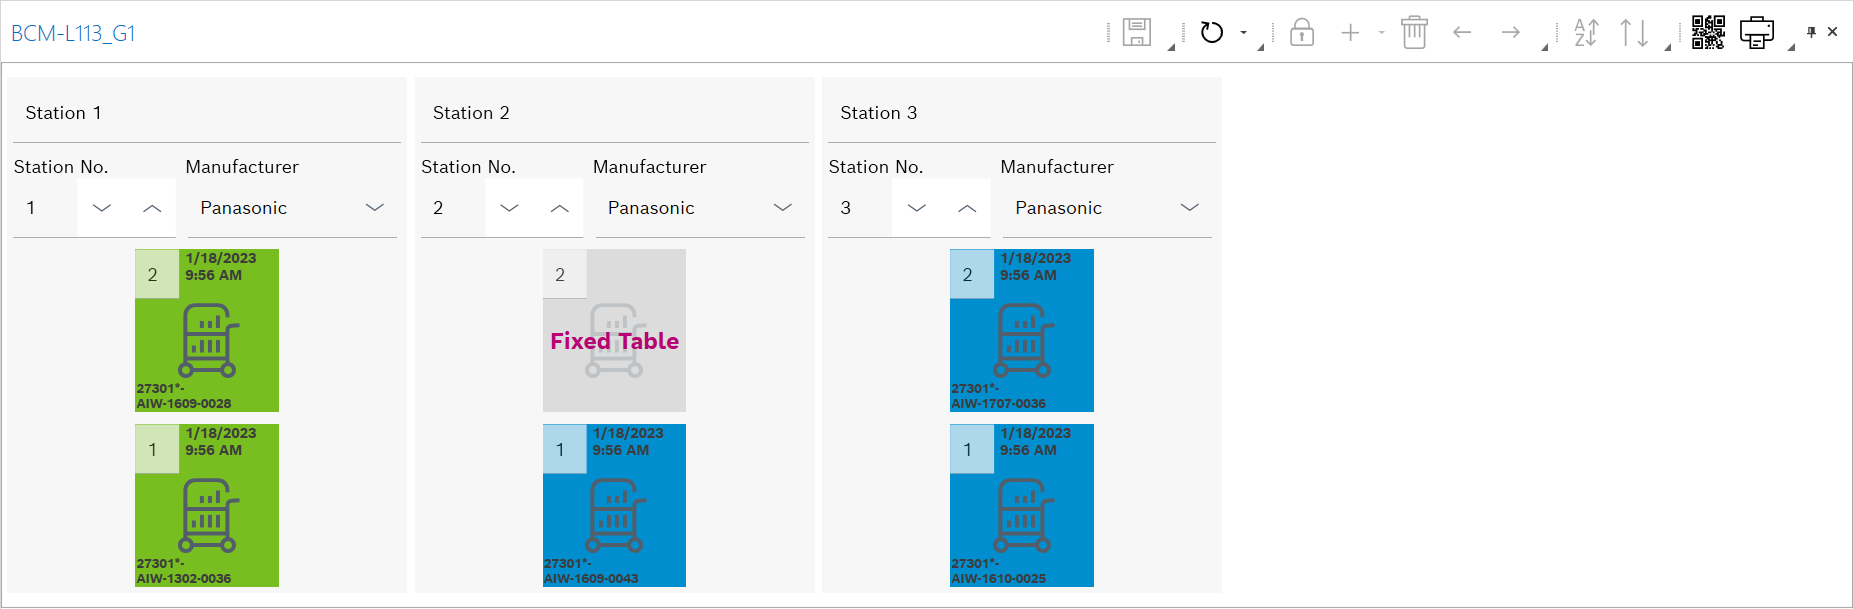Click the Station 2 header
Screen dimensions: 1853x609
coord(471,113)
